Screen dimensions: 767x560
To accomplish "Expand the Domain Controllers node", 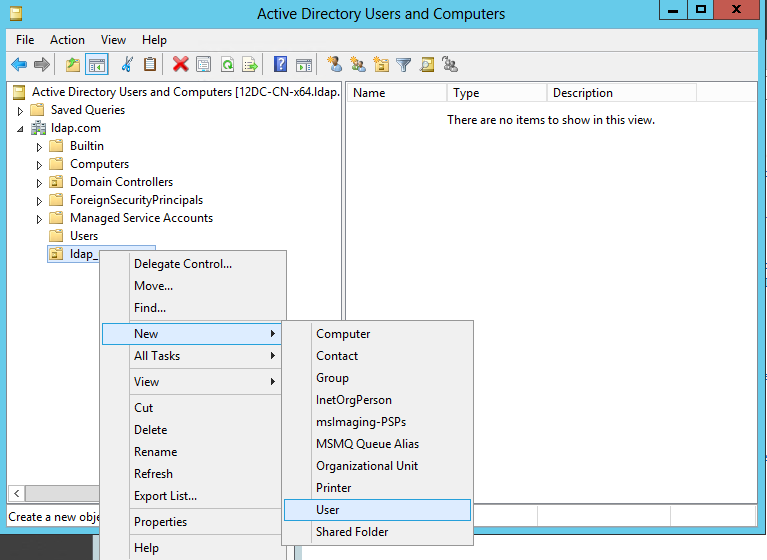I will point(39,183).
